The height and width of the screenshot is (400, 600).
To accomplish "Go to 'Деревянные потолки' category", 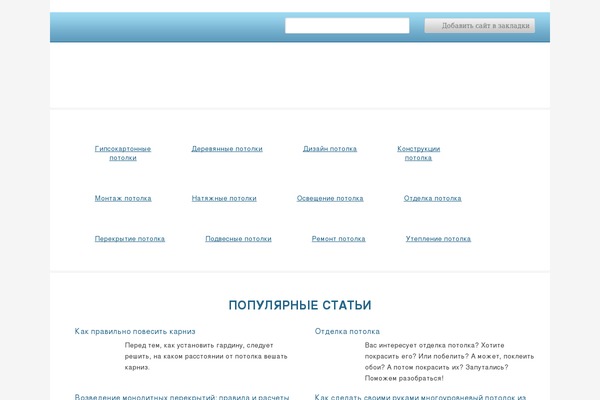I will tap(227, 149).
